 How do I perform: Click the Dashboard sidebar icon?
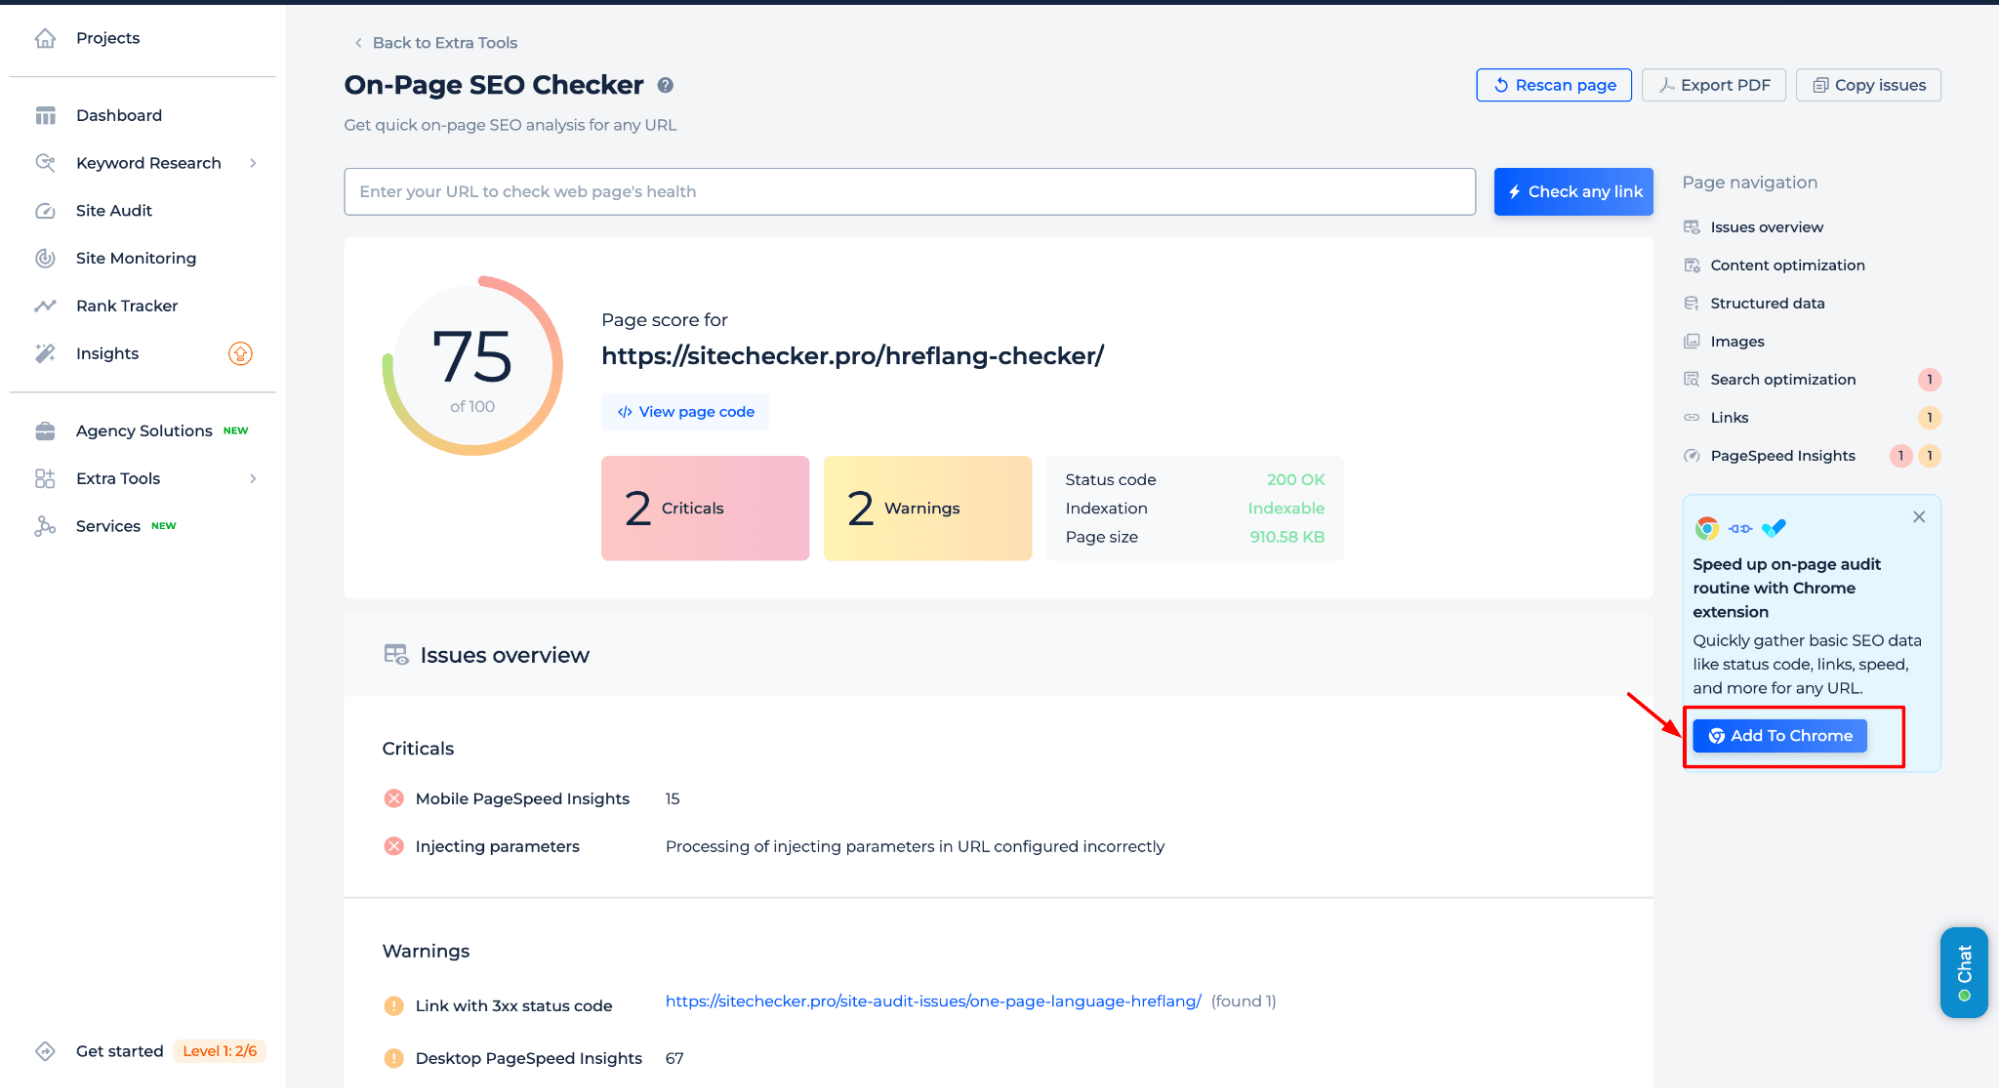click(x=45, y=116)
